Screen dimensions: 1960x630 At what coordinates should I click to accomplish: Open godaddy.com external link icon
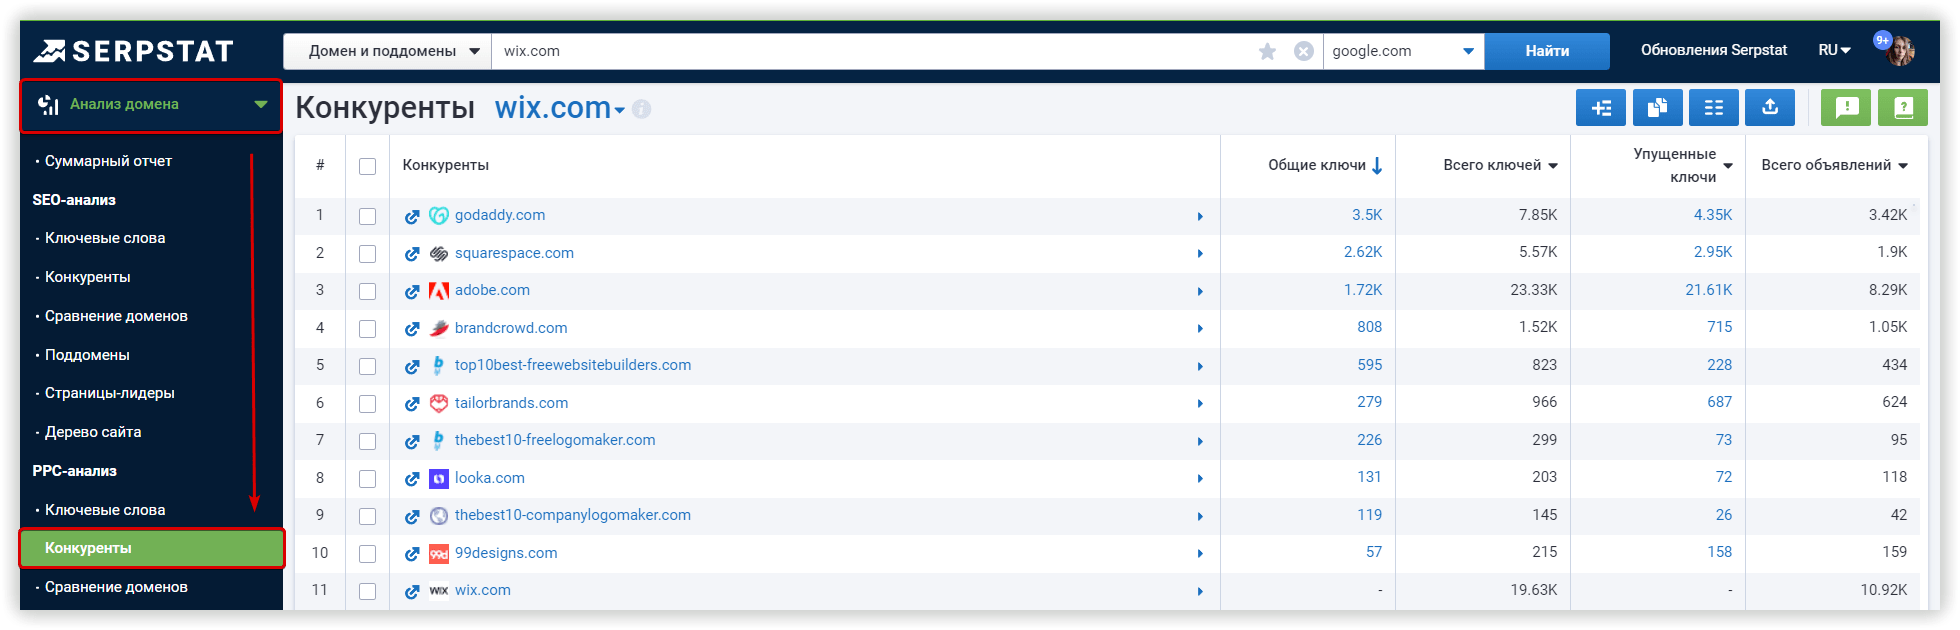[412, 216]
